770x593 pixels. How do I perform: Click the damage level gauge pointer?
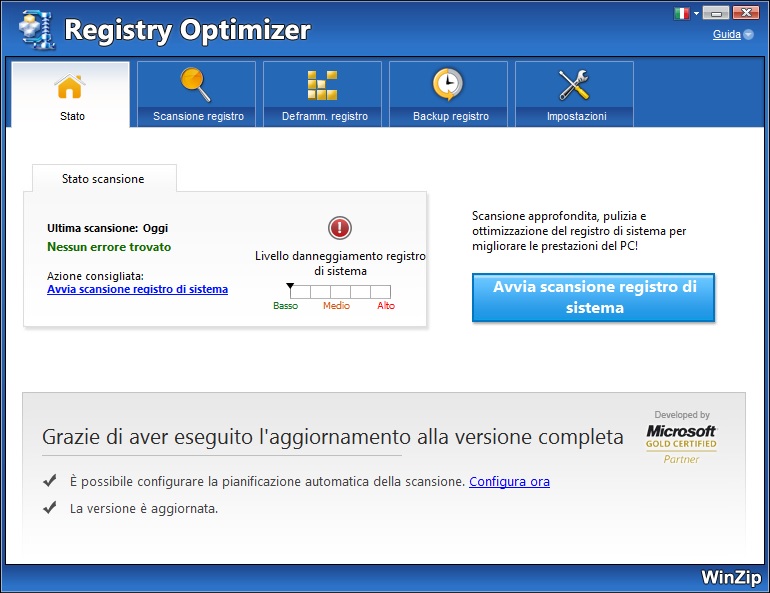[290, 286]
